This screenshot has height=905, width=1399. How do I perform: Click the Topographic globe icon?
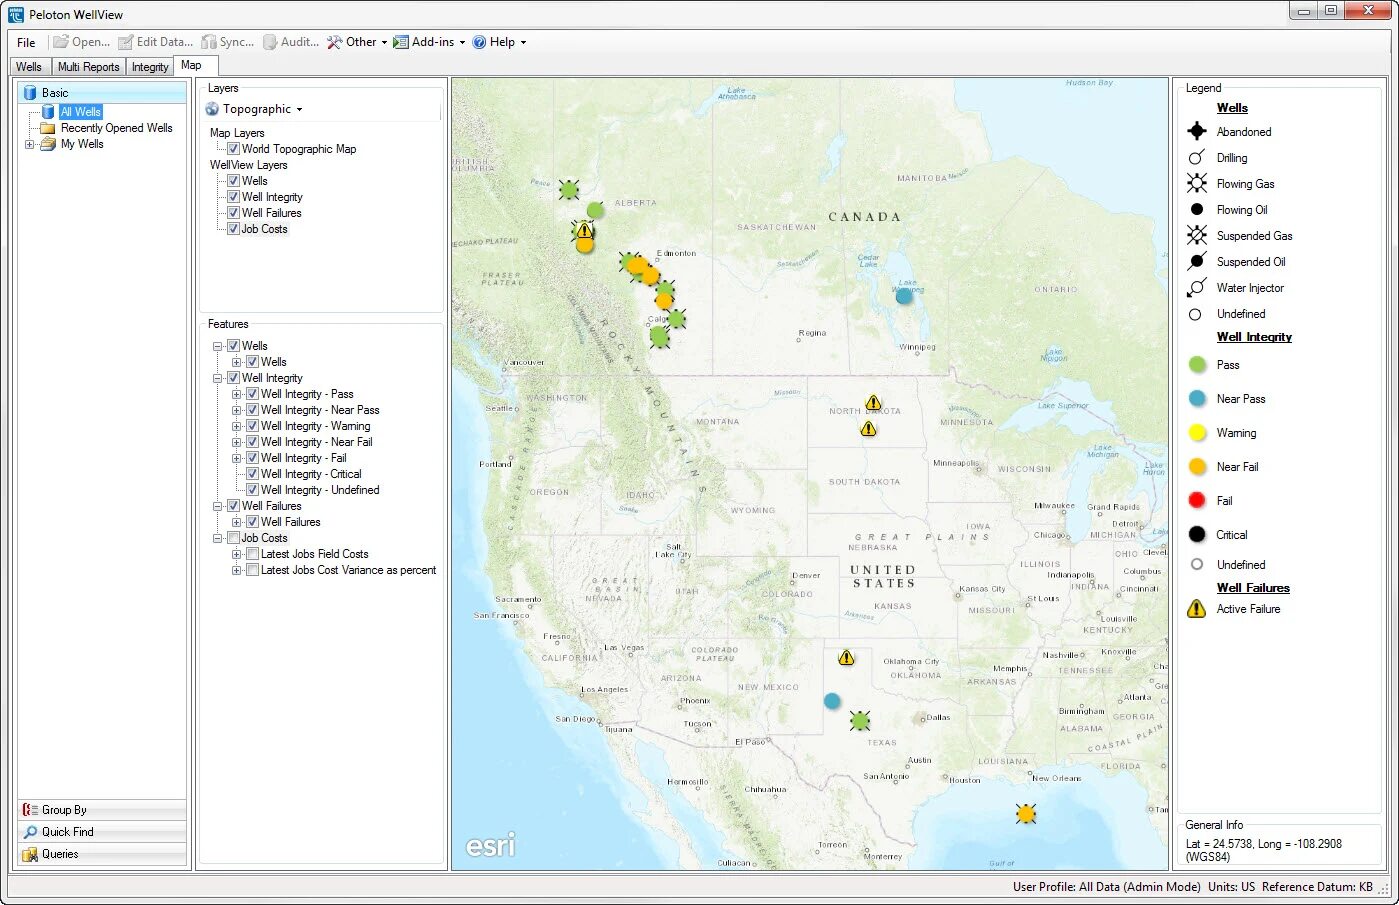coord(212,109)
